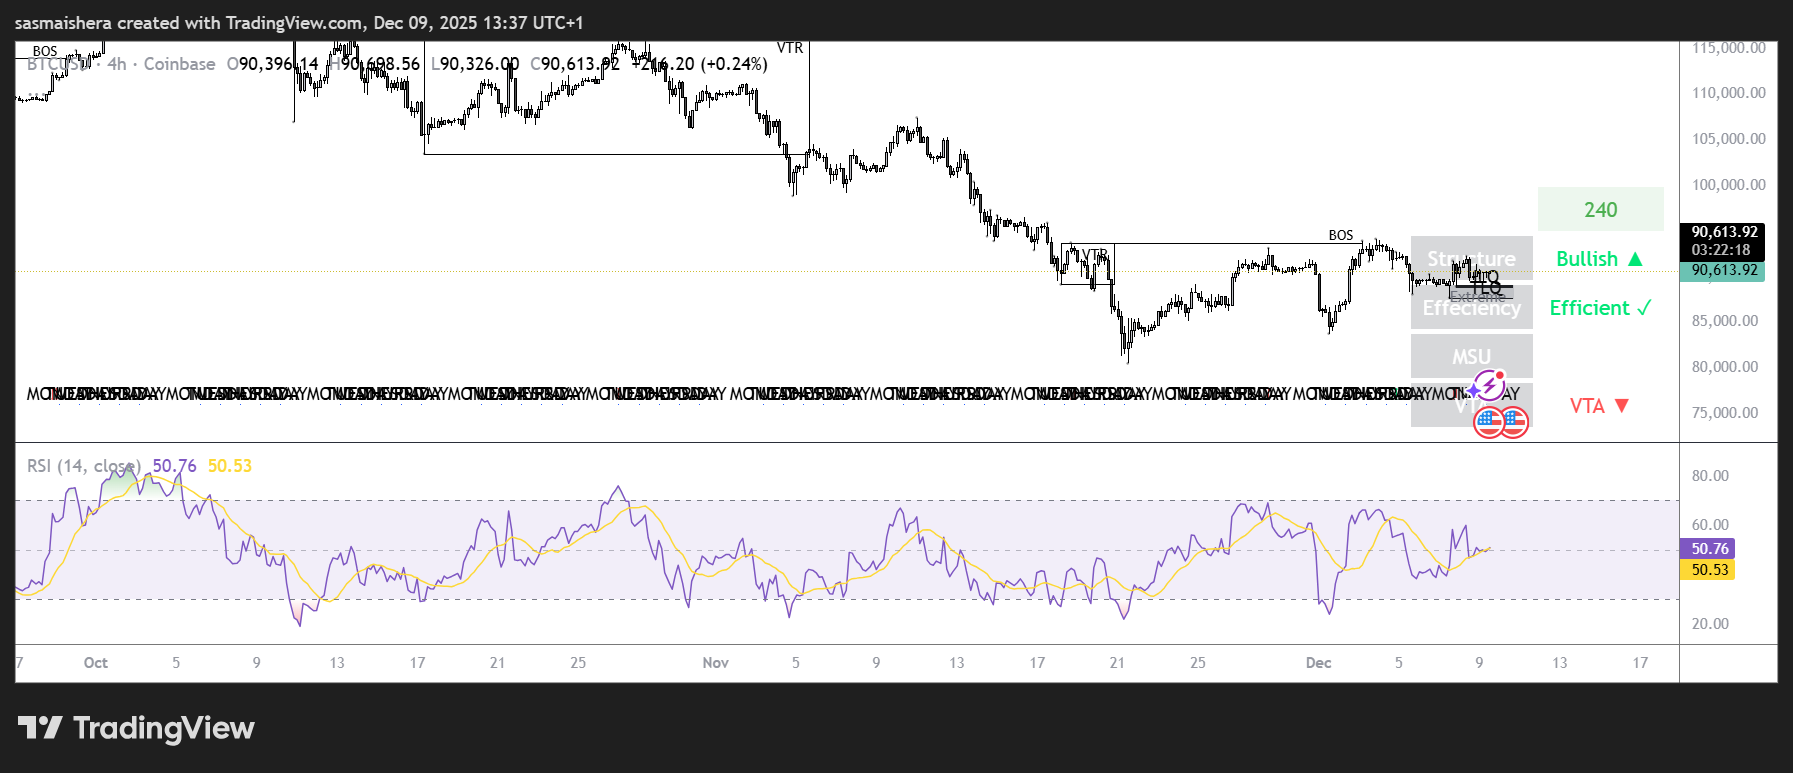Screen dimensions: 1793x773
Task: Click the black current price countdown label
Action: (1721, 241)
